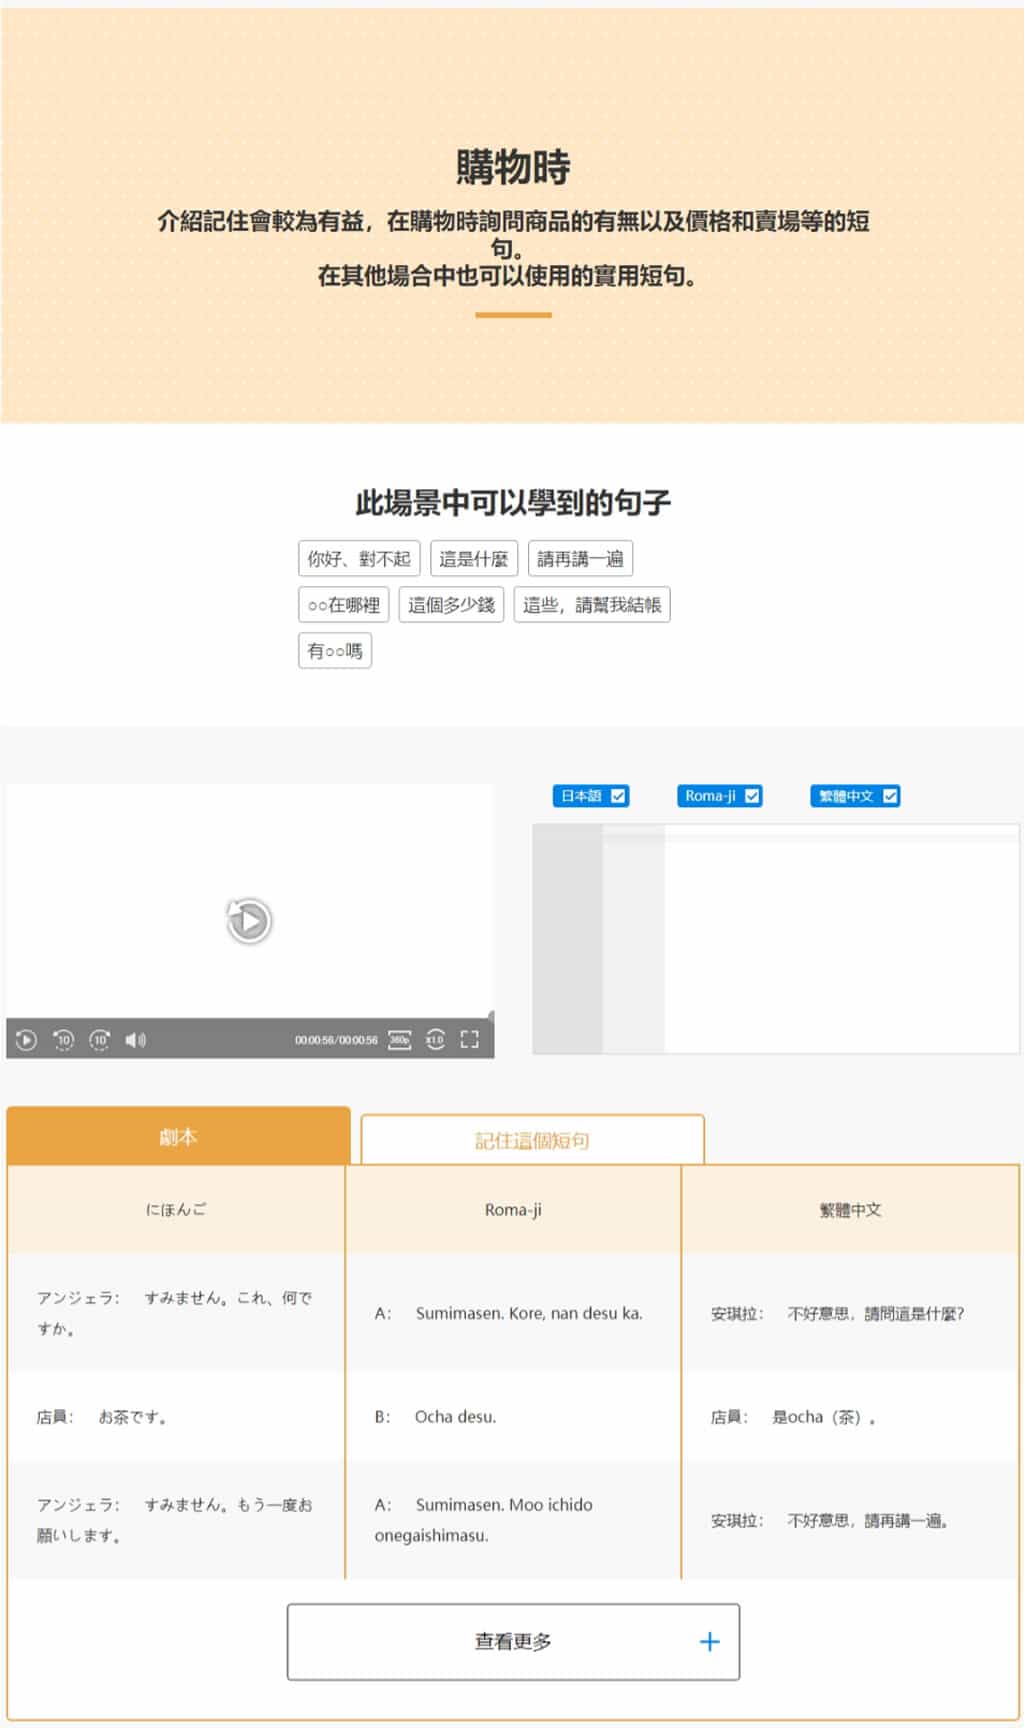This screenshot has width=1024, height=1728.
Task: Click the play button in the video control bar
Action: (x=27, y=1040)
